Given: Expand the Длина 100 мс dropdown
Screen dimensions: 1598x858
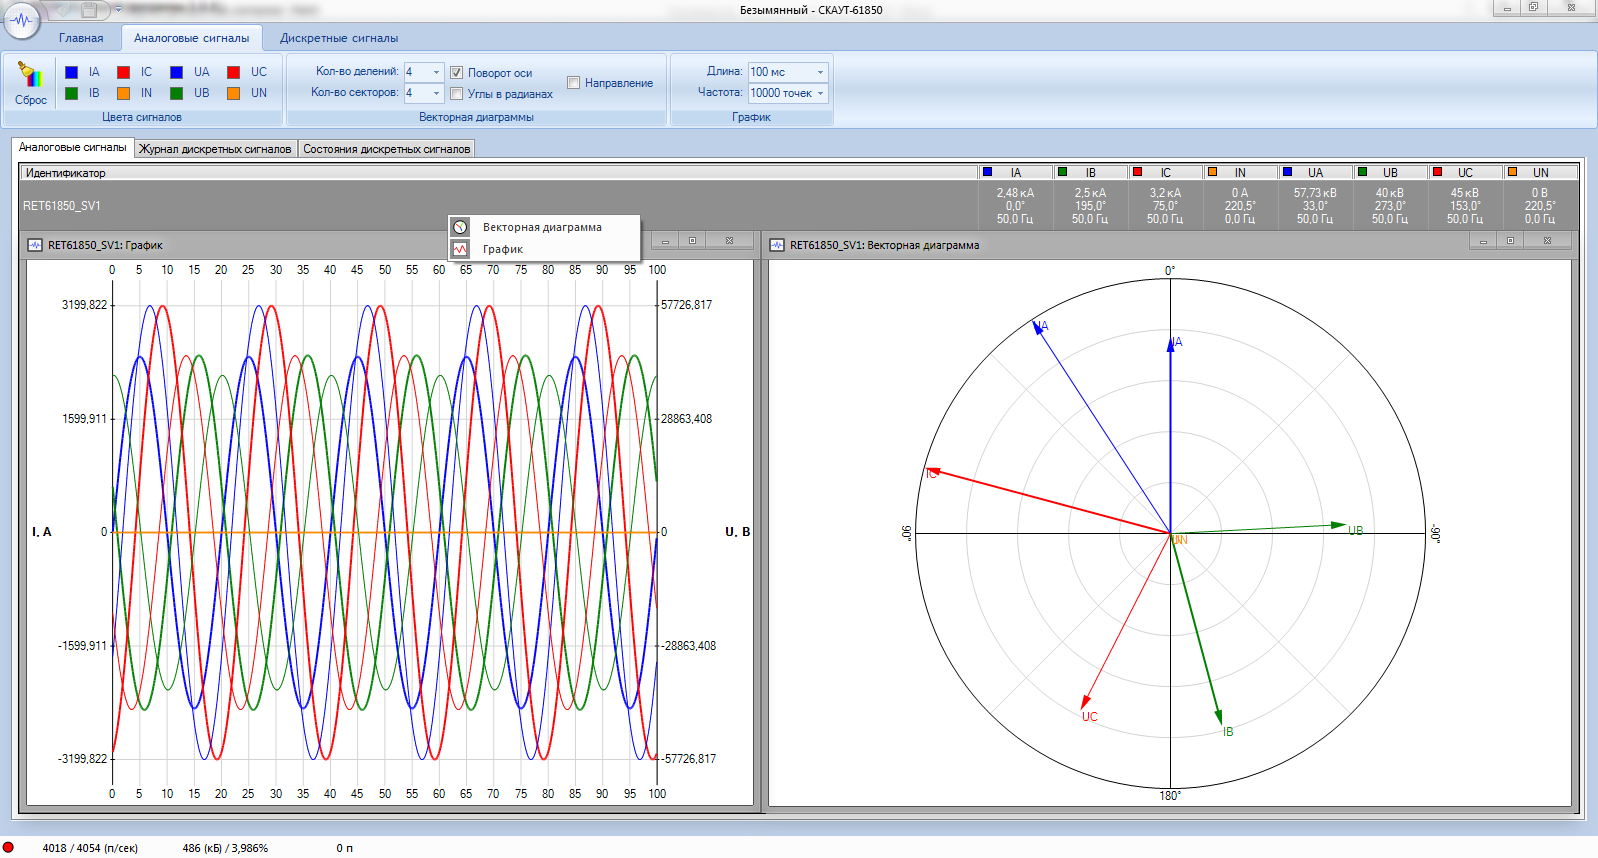Looking at the screenshot, I should 820,72.
